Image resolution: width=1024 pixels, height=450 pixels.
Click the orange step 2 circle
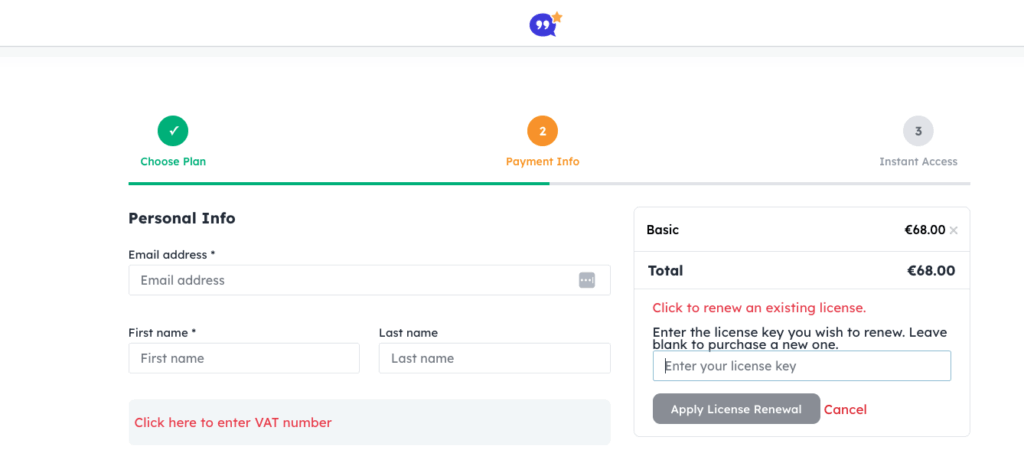pos(542,130)
